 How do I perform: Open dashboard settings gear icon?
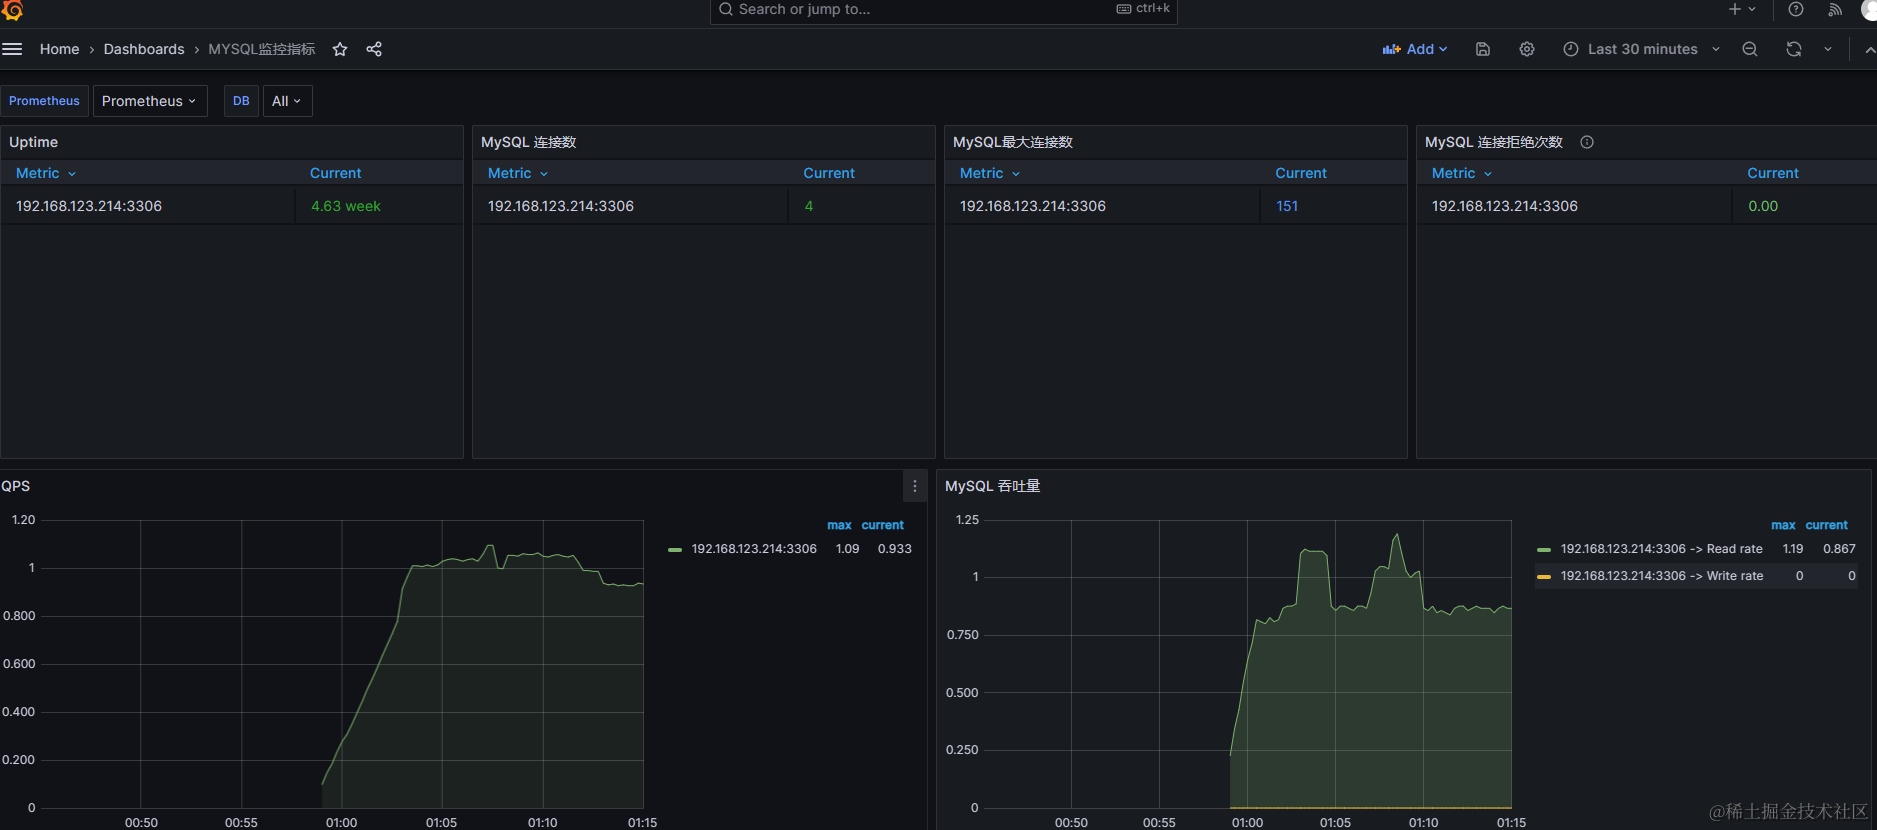[x=1527, y=49]
